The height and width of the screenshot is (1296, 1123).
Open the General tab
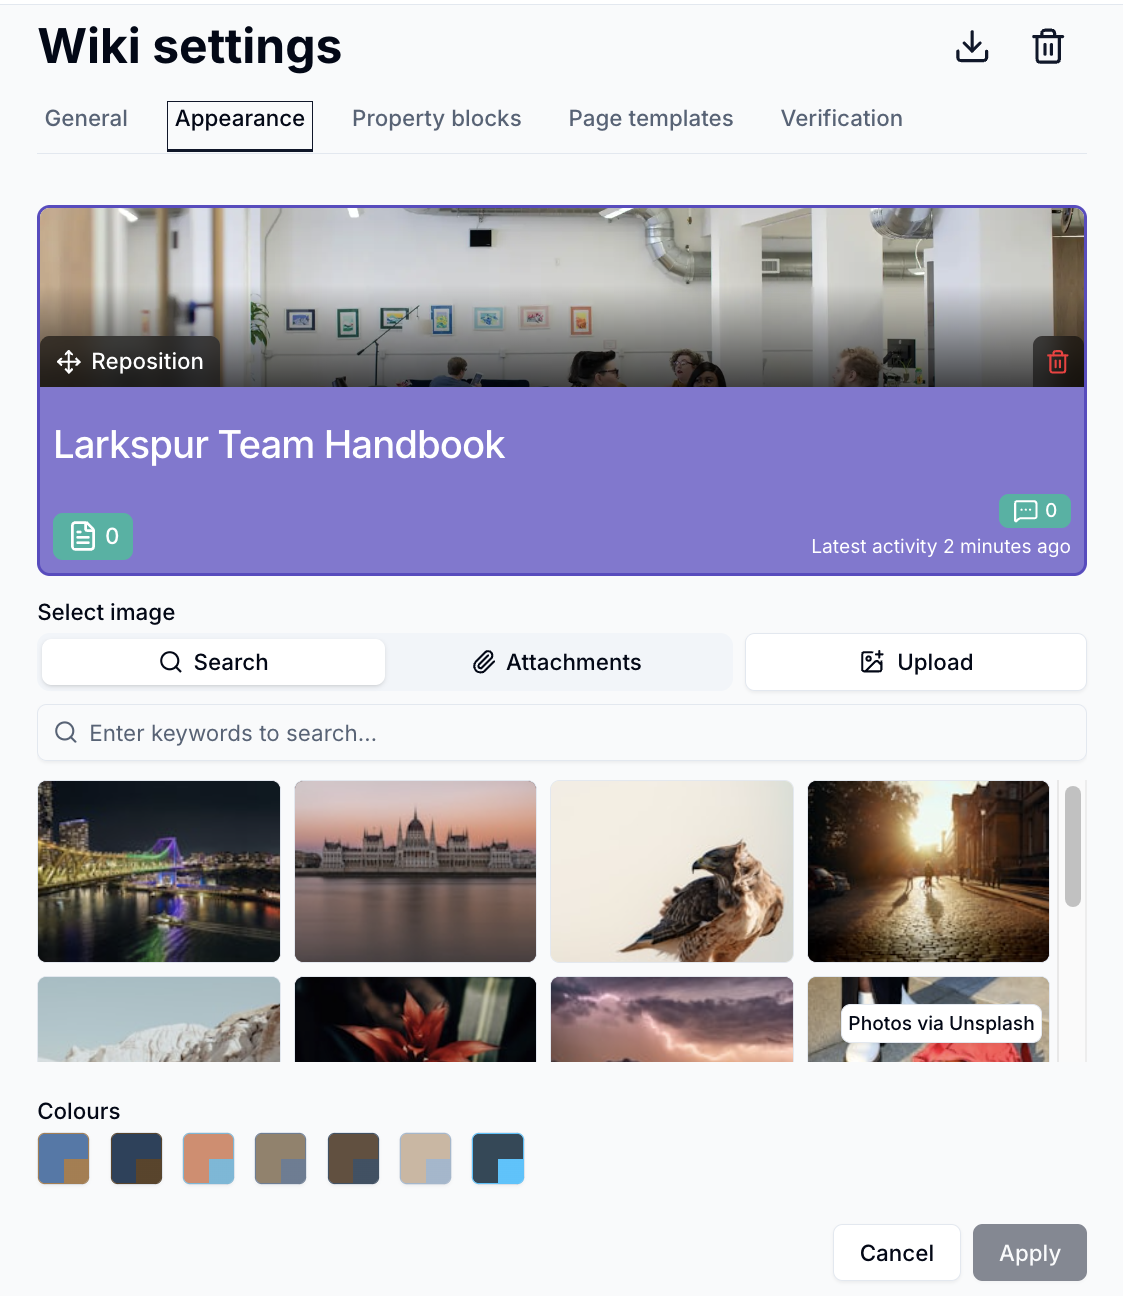point(86,119)
